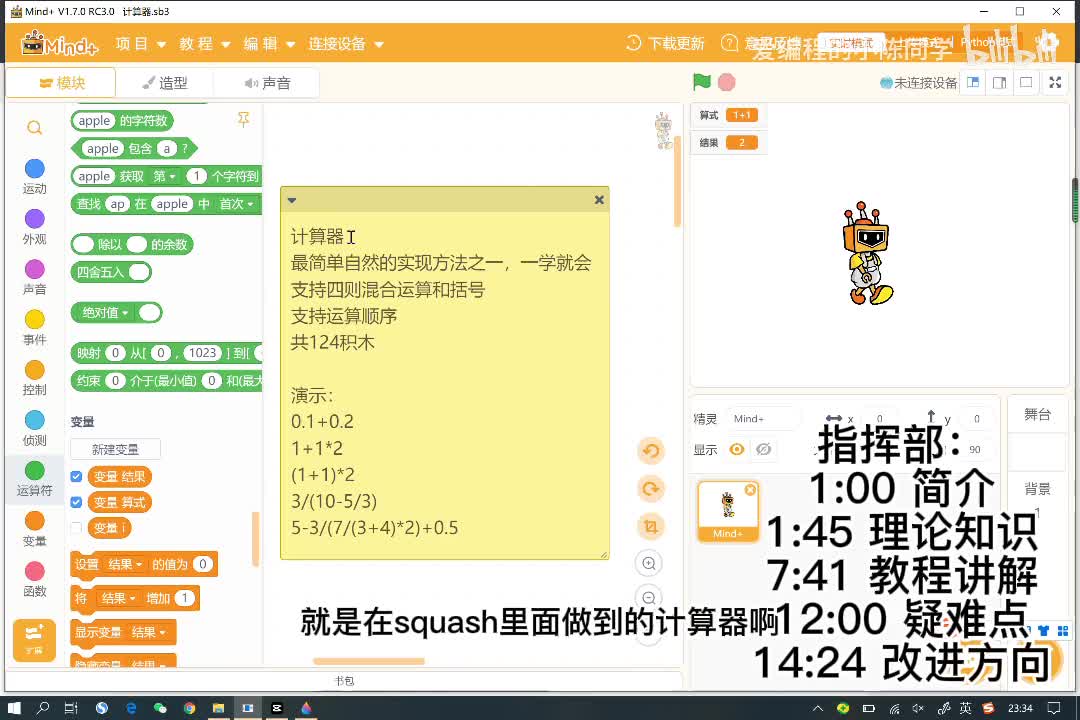
Task: Open the 绝对值 function dropdown
Action: [x=105, y=313]
